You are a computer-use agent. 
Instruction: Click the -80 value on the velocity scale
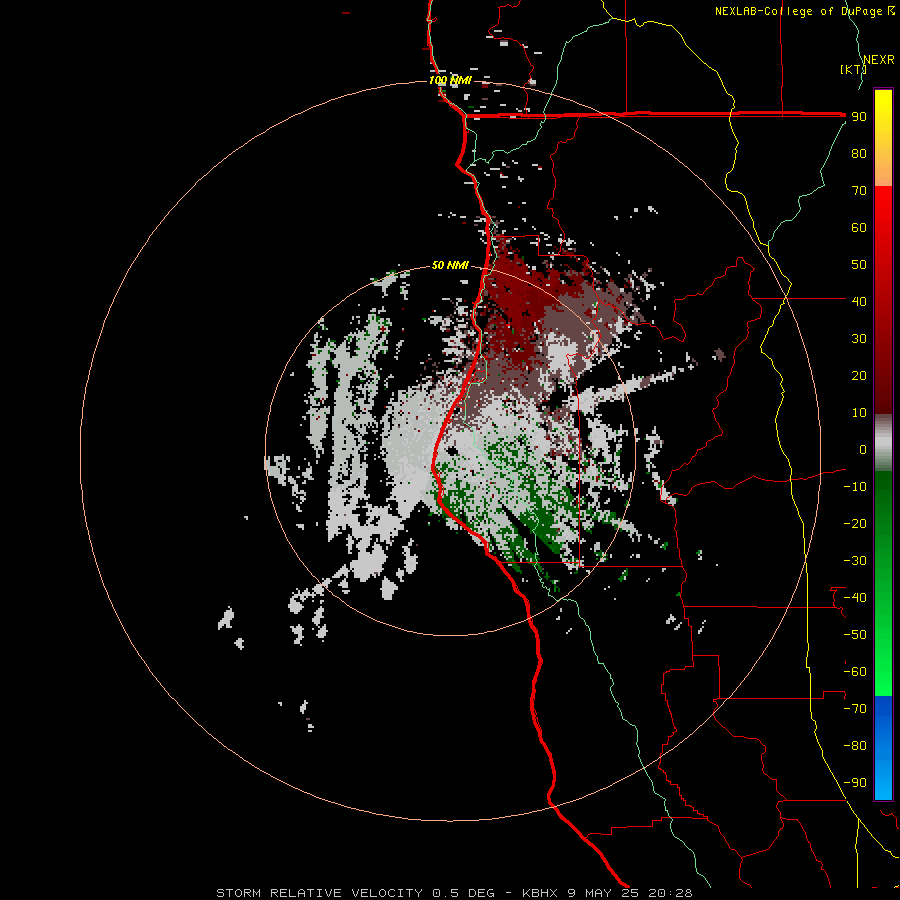tap(855, 746)
